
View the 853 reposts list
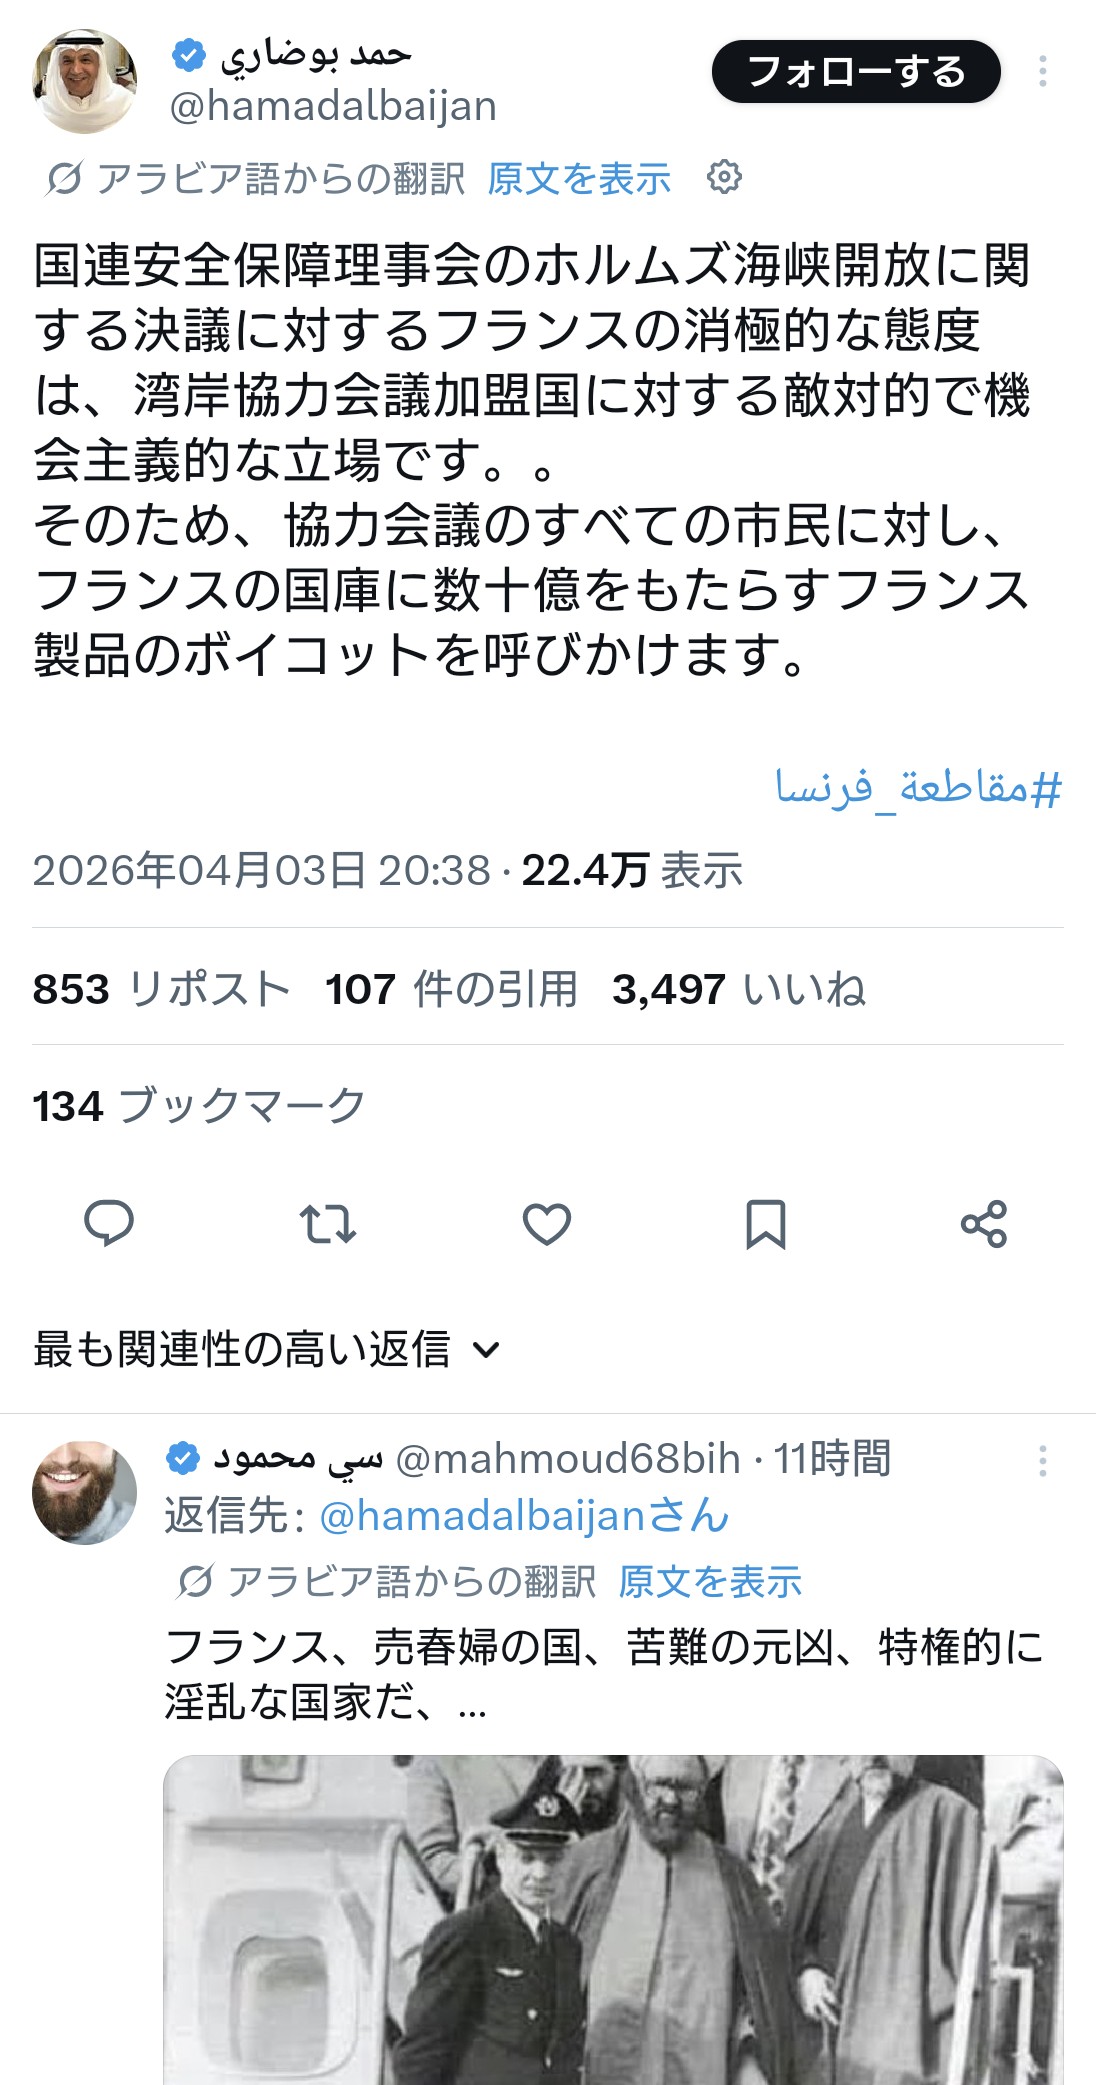pos(161,989)
